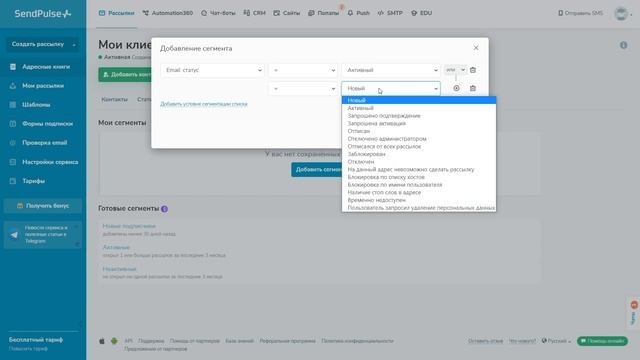Open the Активный value dropdown
This screenshot has height=360, width=640.
pyautogui.click(x=391, y=70)
